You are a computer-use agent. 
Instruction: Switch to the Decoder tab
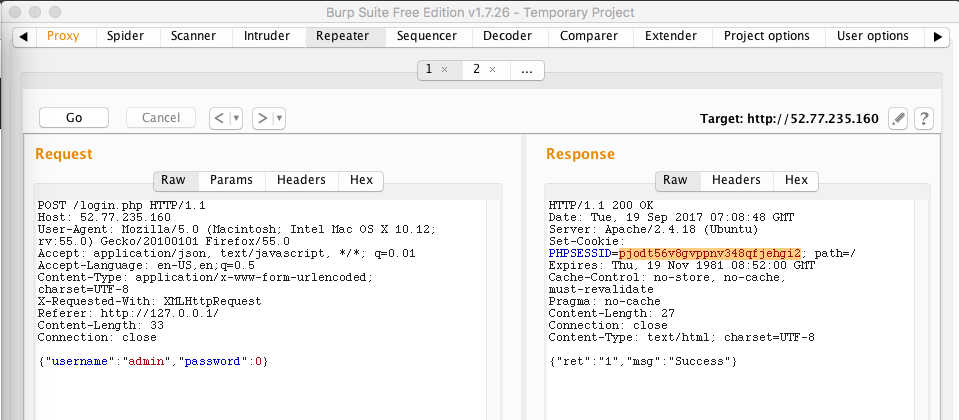click(508, 36)
